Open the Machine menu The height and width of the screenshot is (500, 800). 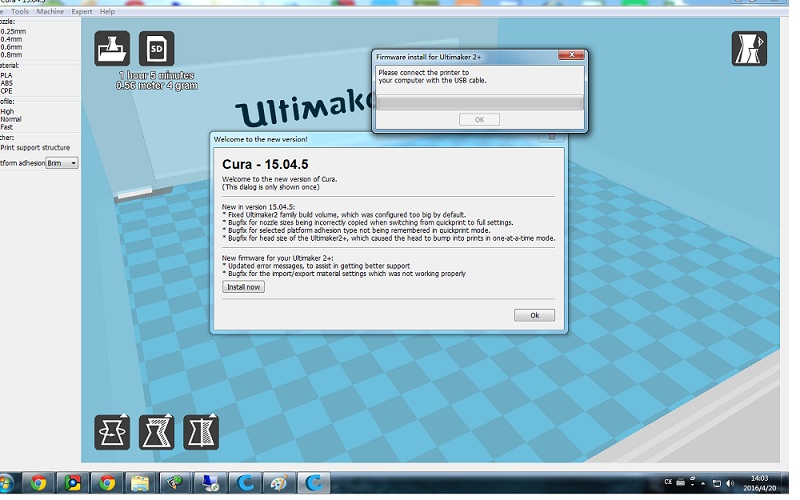[50, 11]
